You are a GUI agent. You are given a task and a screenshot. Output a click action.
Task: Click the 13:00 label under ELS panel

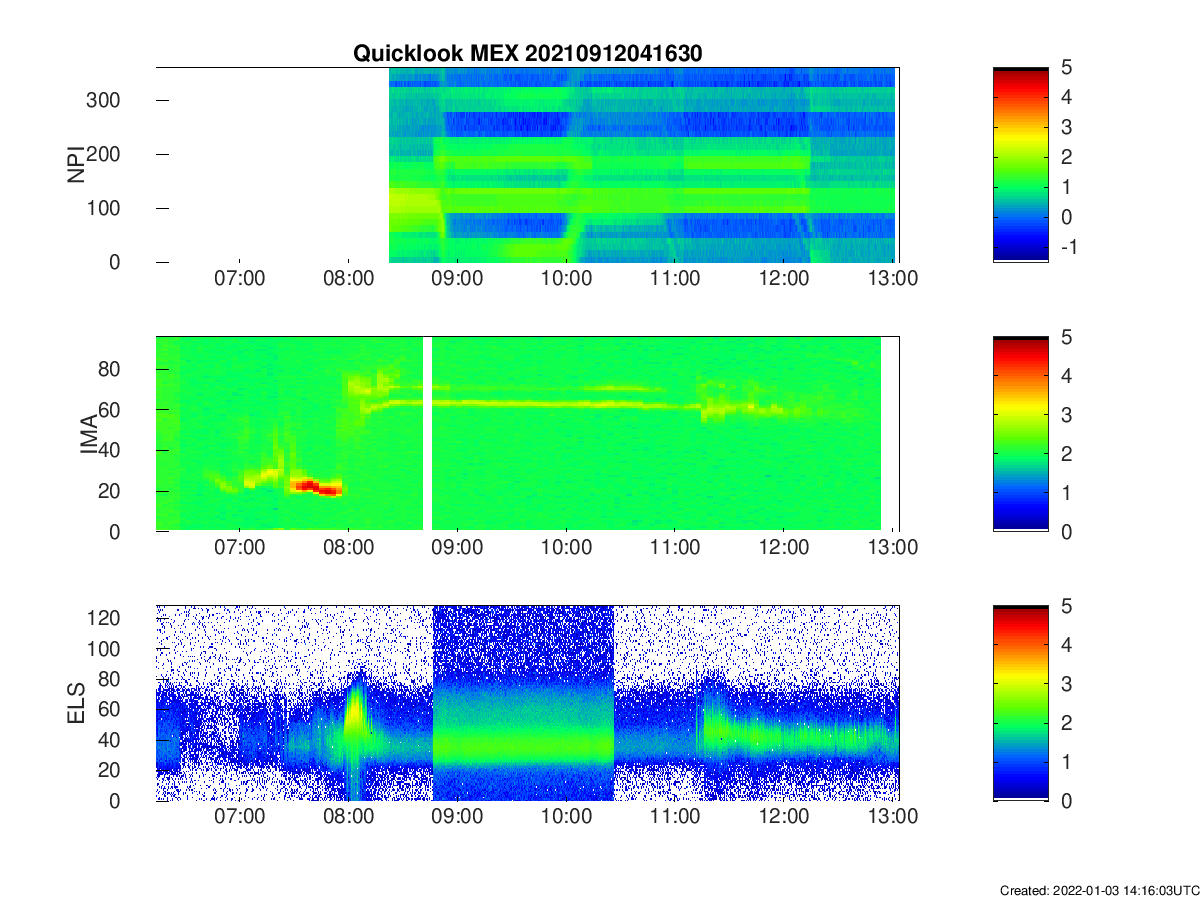click(x=893, y=817)
